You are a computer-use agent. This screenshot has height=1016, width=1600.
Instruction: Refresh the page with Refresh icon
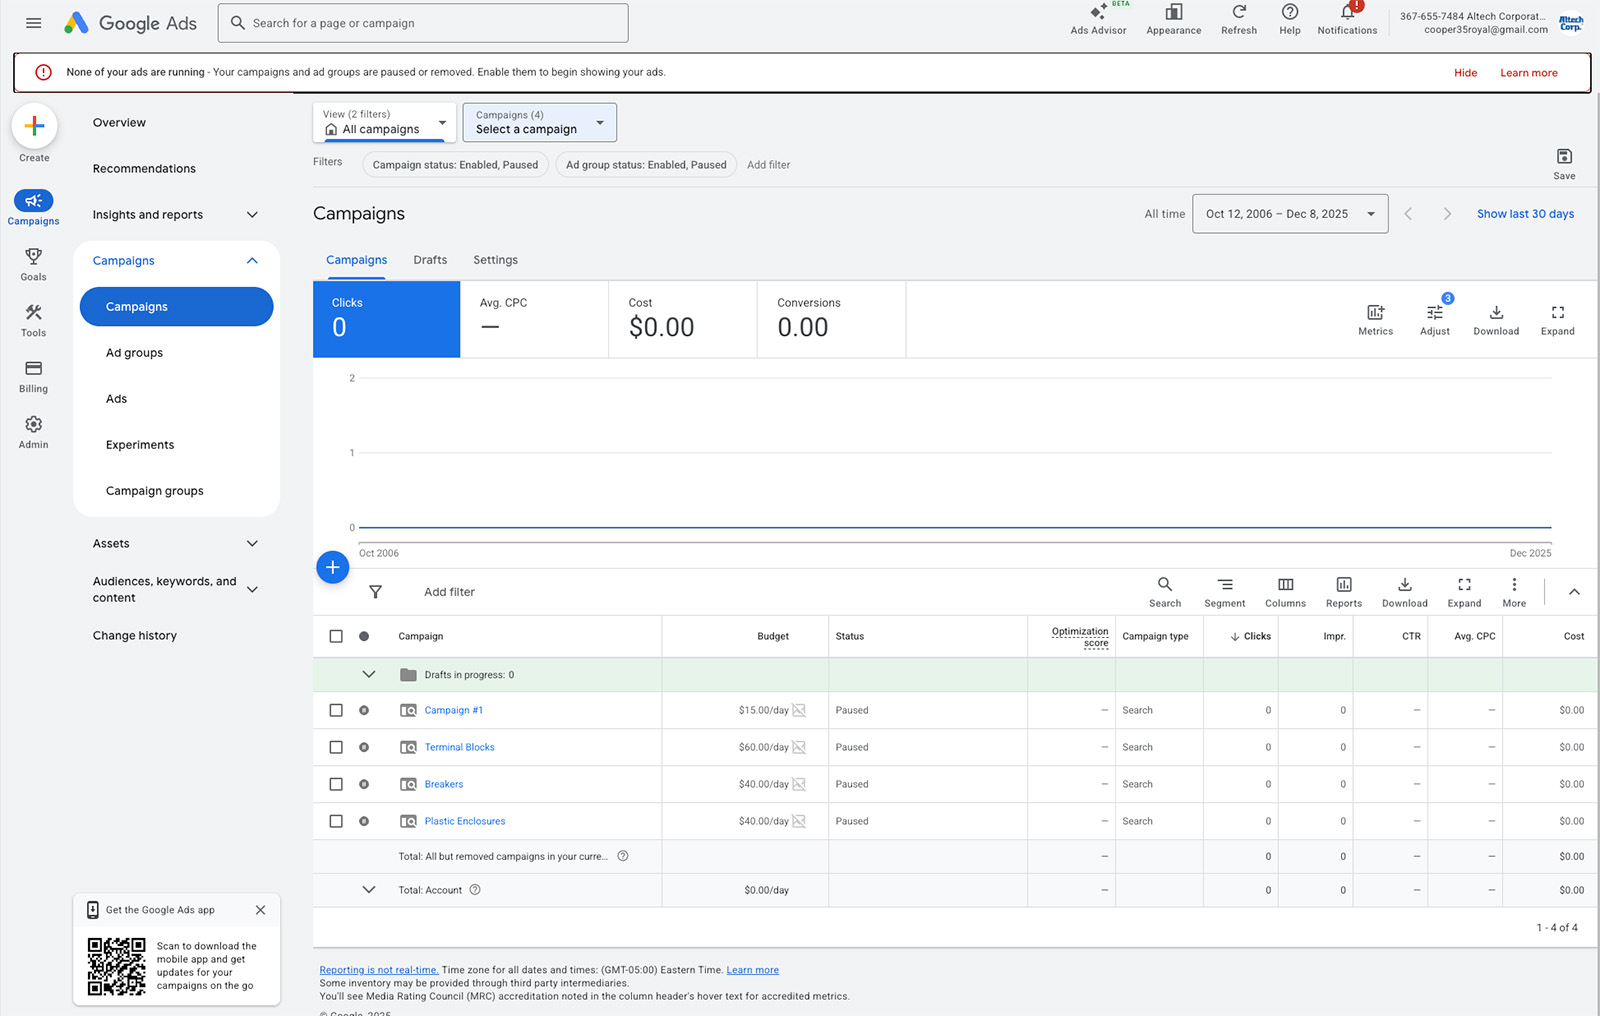point(1238,13)
